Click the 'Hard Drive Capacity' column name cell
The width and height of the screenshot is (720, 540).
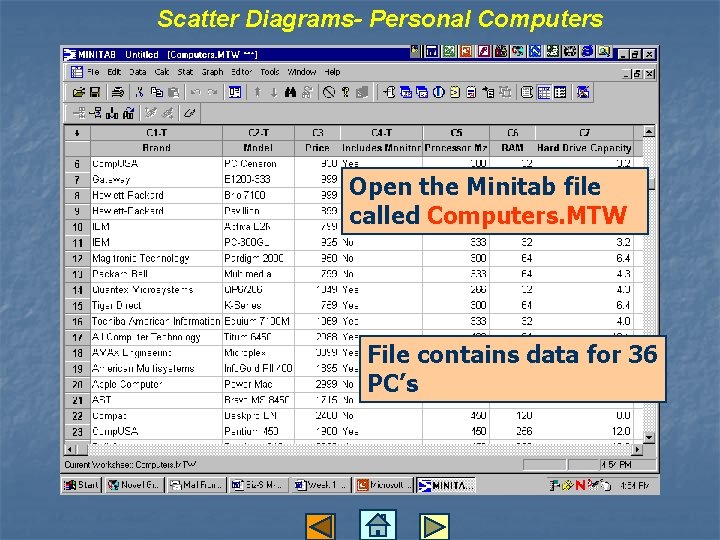[x=584, y=148]
